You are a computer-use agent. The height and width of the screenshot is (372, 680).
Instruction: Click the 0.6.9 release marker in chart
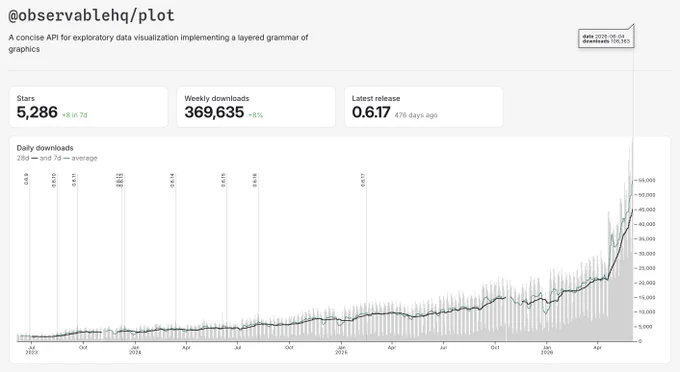pyautogui.click(x=26, y=179)
